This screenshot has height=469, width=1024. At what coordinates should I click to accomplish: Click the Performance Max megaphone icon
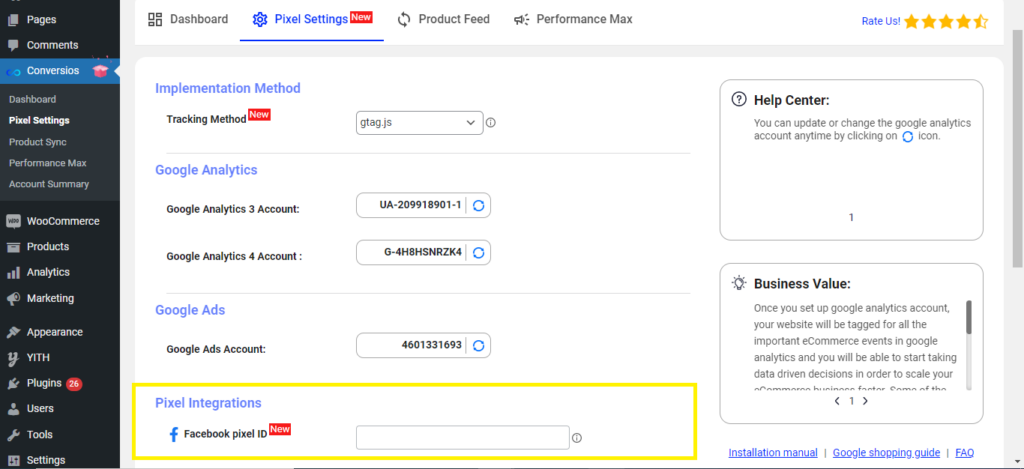click(521, 20)
